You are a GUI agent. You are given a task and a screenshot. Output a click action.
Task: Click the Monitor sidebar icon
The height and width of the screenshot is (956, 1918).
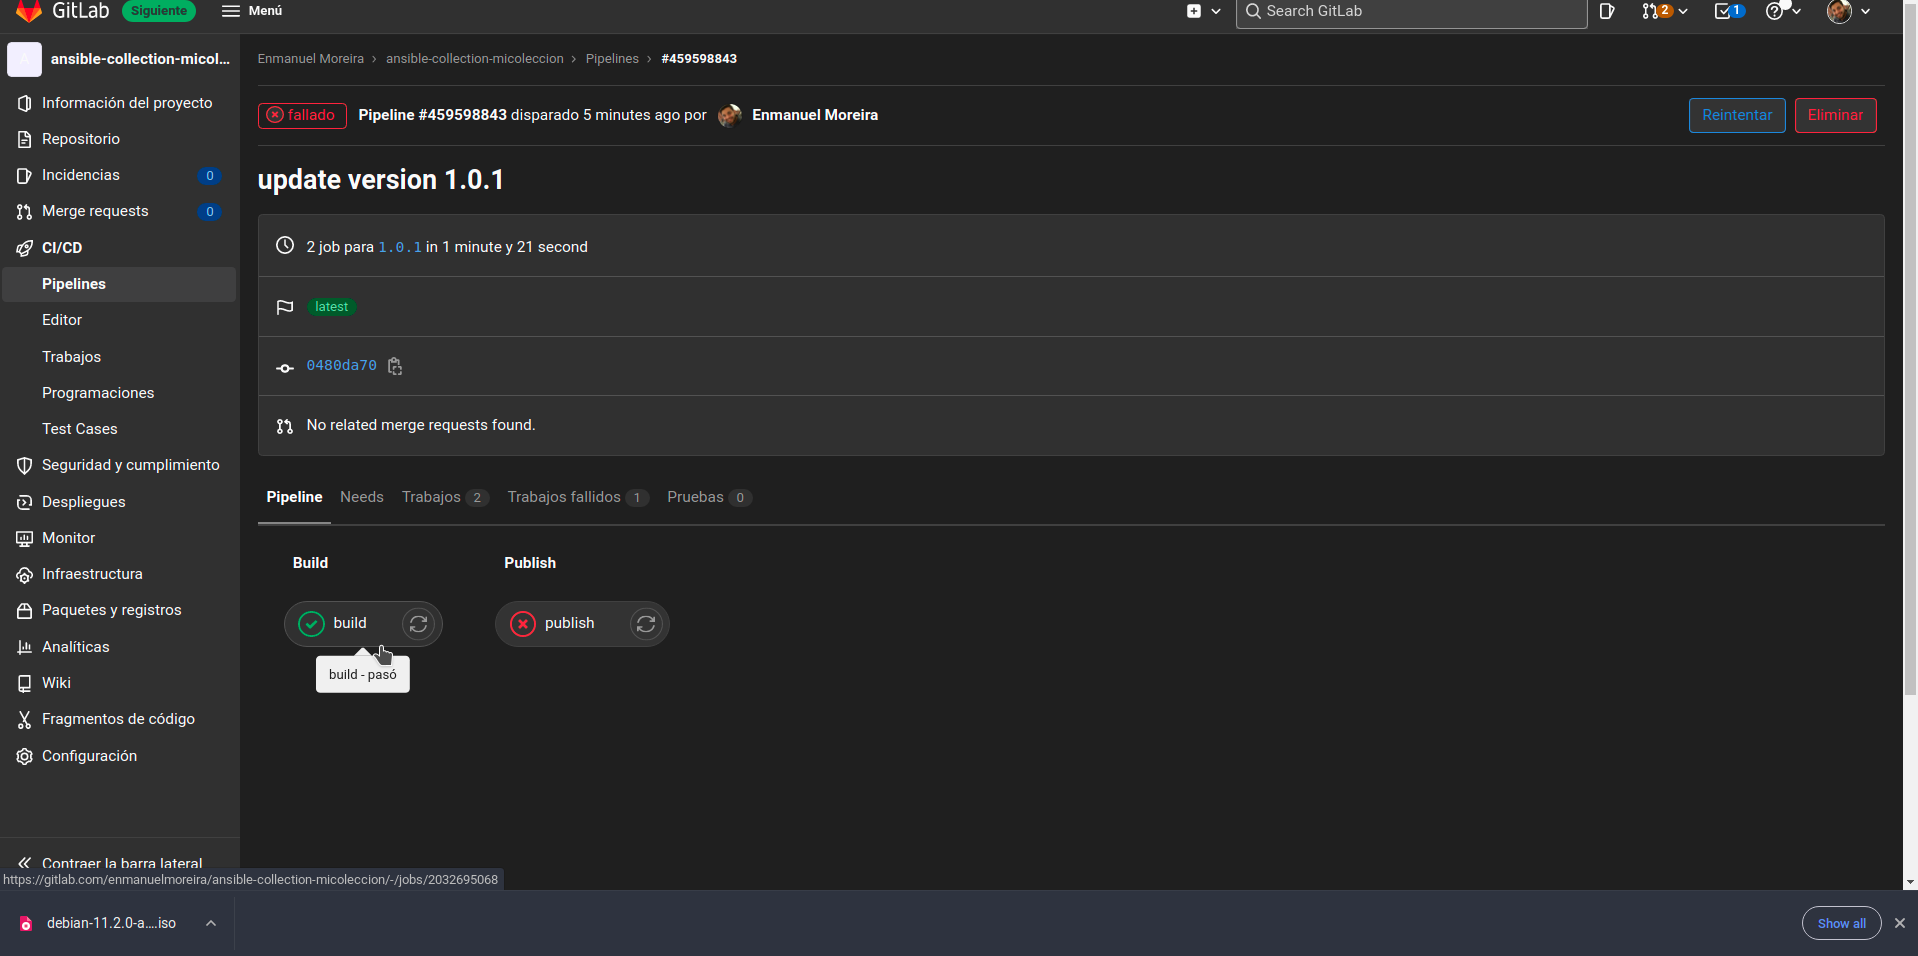coord(24,538)
